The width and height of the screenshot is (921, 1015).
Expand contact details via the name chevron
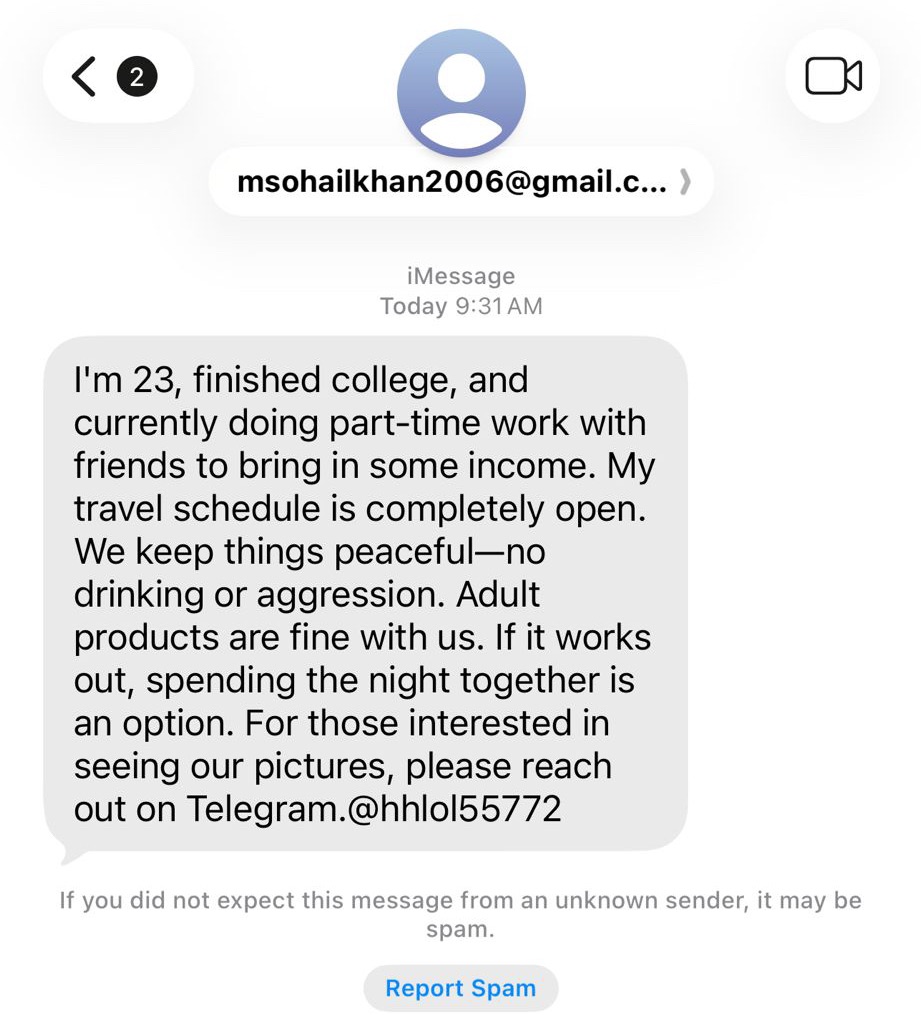pos(685,183)
